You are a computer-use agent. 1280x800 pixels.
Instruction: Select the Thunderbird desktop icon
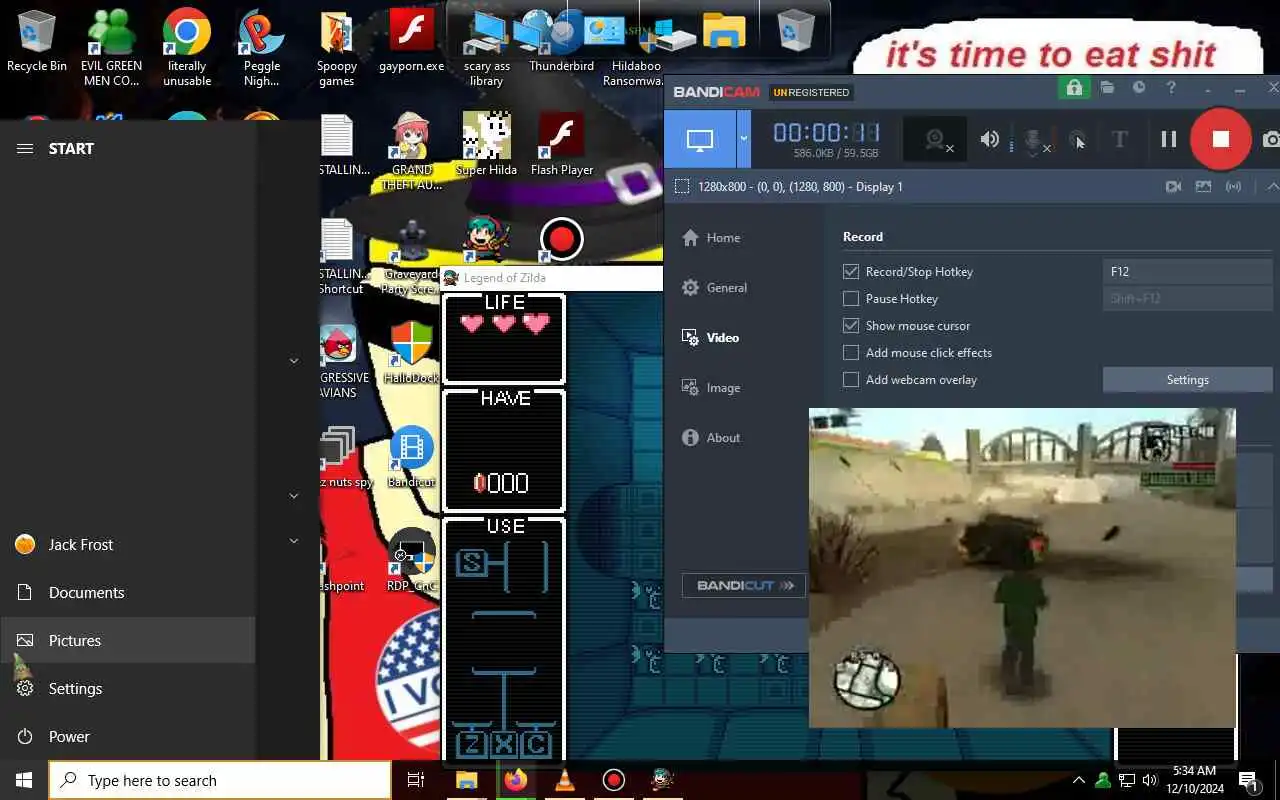pyautogui.click(x=562, y=42)
